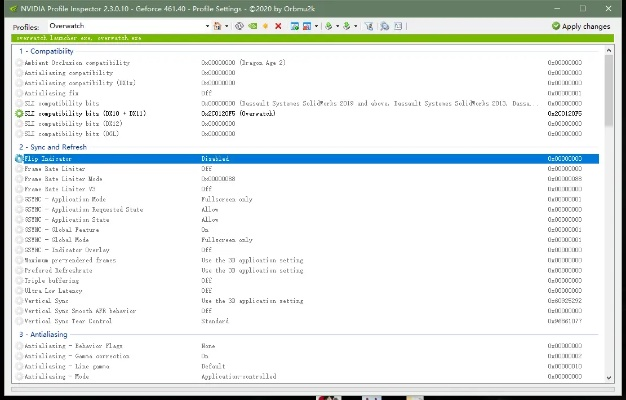626x400 pixels.
Task: Click the green overwatch launcher exe banner
Action: [x=313, y=38]
